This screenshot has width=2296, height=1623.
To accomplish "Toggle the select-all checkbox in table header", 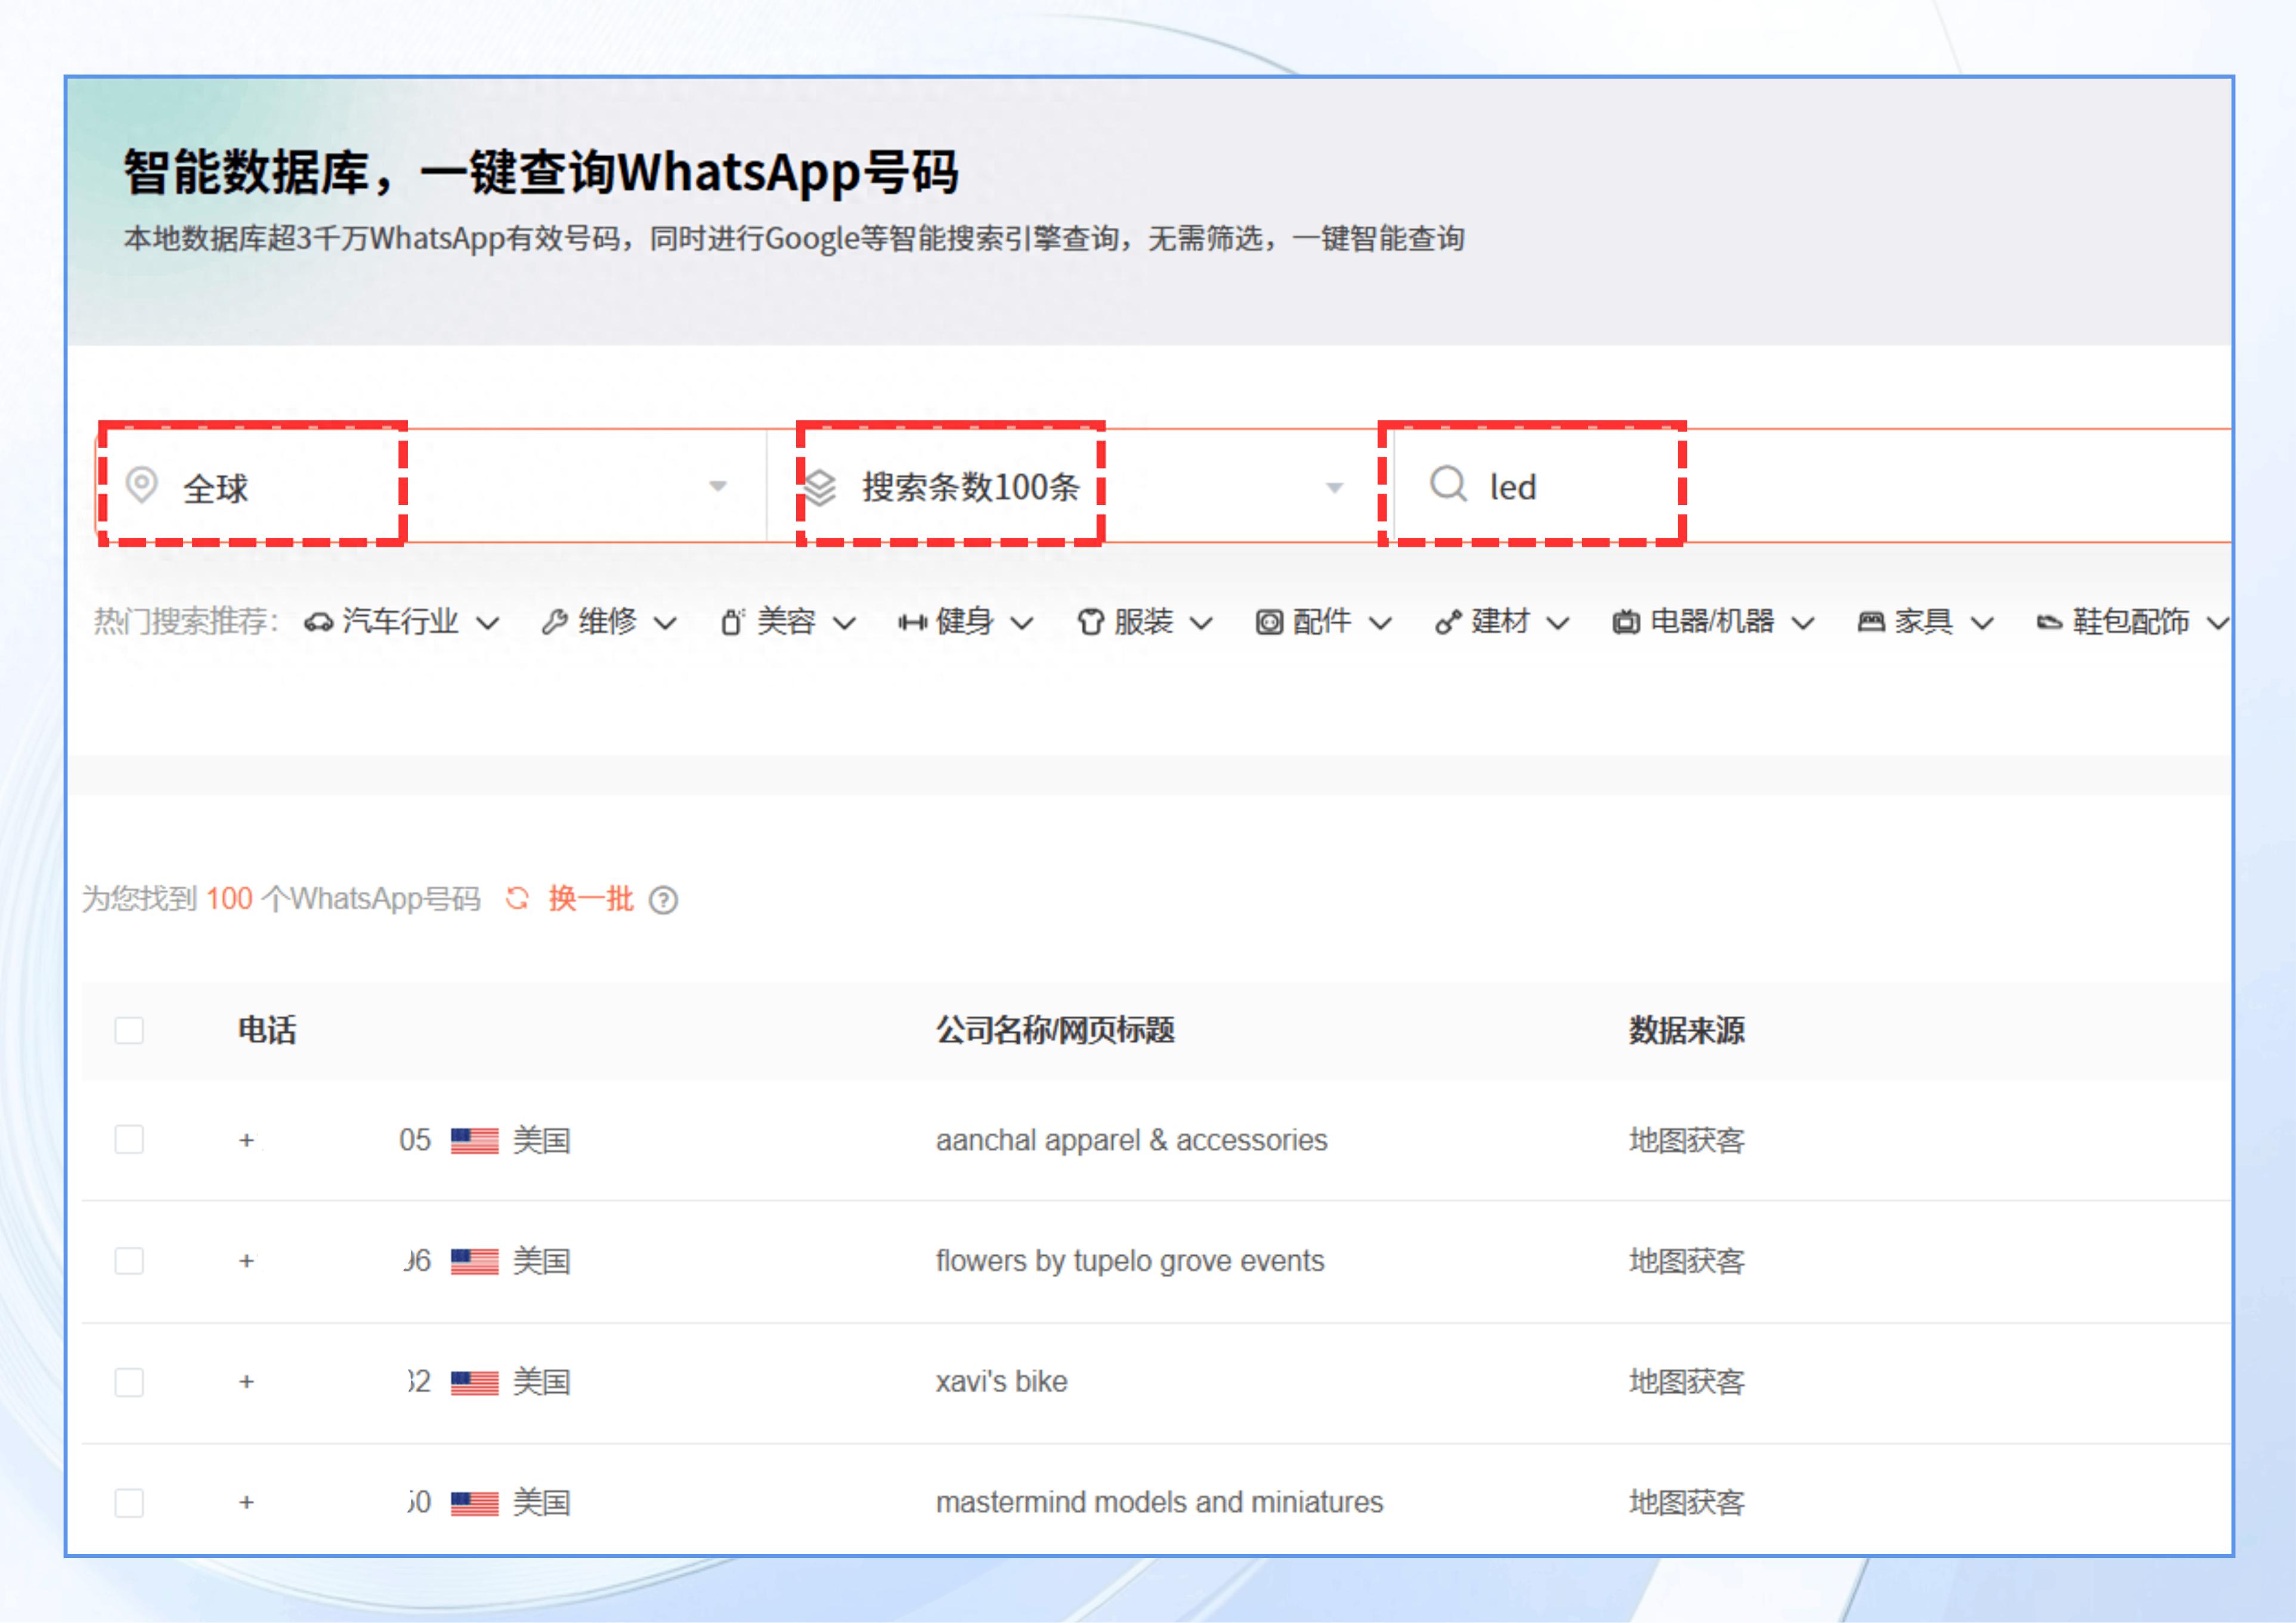I will point(129,1030).
